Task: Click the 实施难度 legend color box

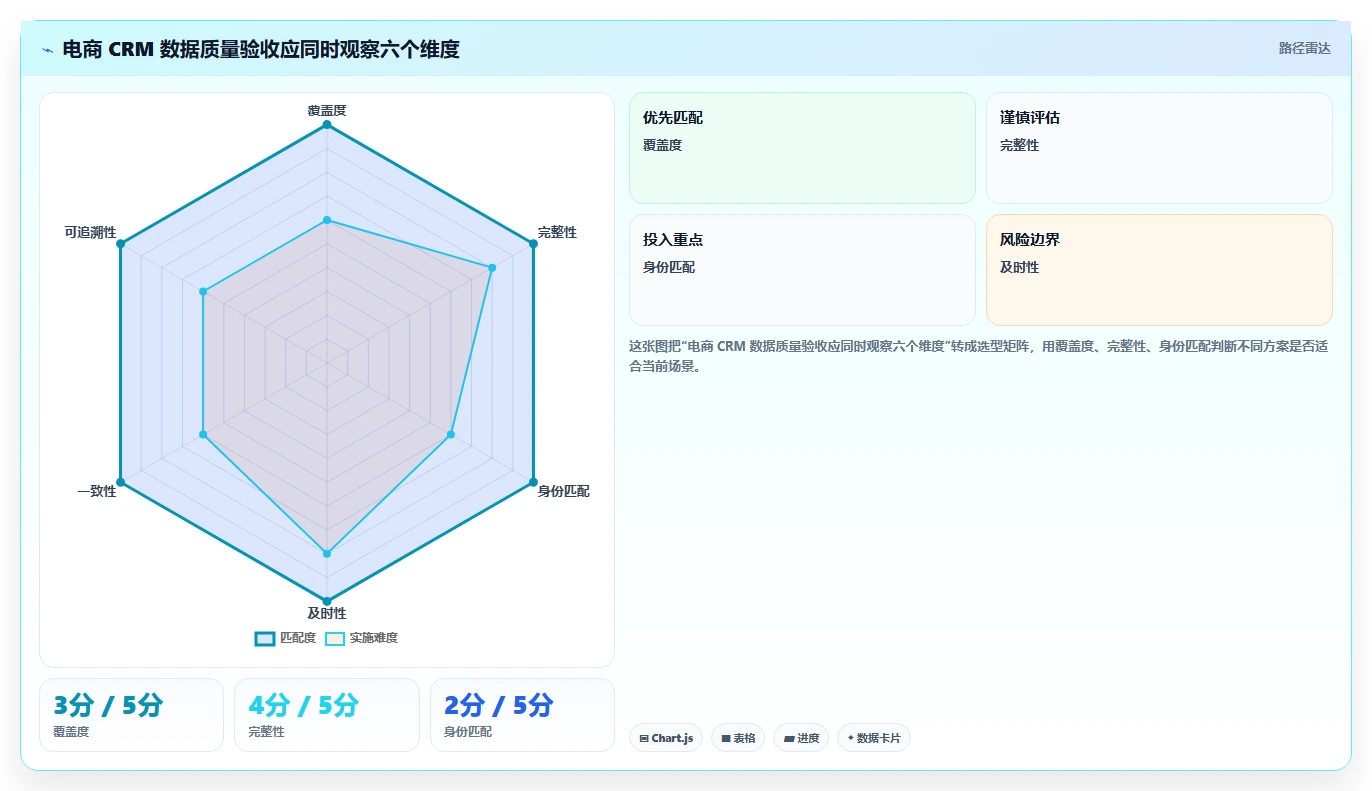Action: [335, 639]
